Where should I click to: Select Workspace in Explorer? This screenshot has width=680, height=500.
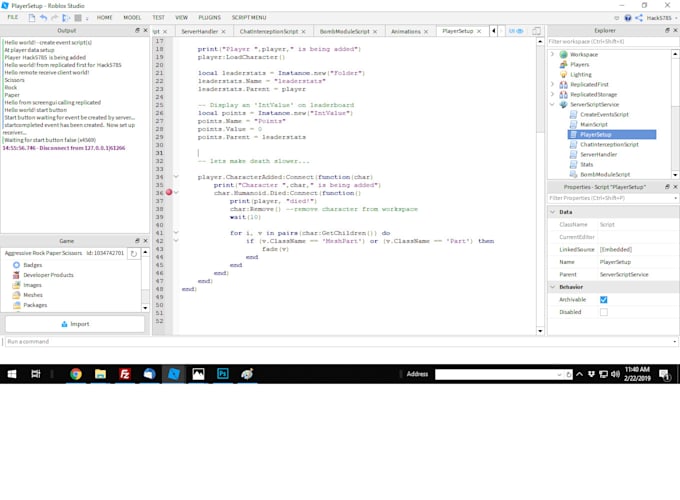coord(584,55)
